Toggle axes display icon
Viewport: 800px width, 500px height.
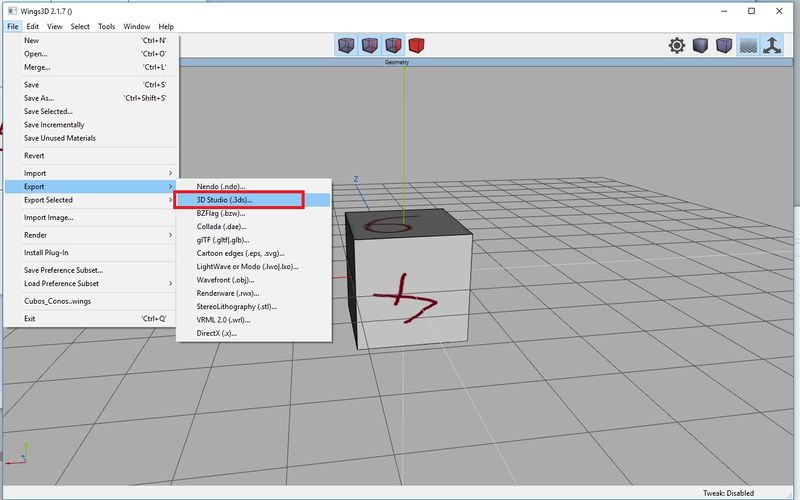pos(772,45)
